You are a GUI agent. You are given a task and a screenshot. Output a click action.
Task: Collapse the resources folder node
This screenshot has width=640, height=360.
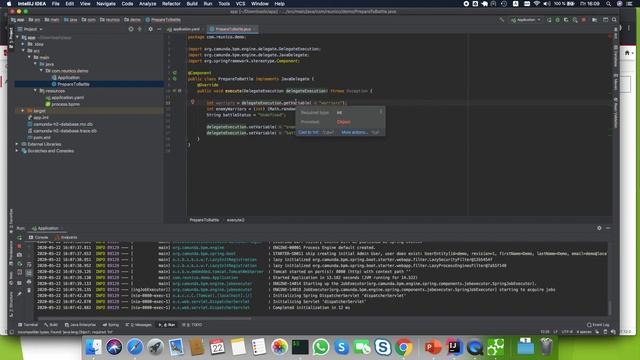(x=35, y=91)
